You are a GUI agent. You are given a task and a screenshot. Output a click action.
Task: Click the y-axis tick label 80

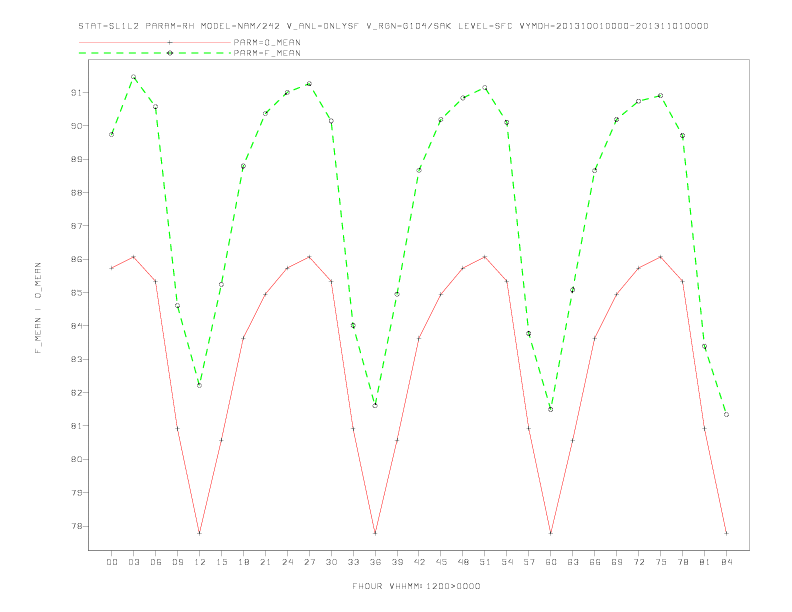[x=76, y=459]
